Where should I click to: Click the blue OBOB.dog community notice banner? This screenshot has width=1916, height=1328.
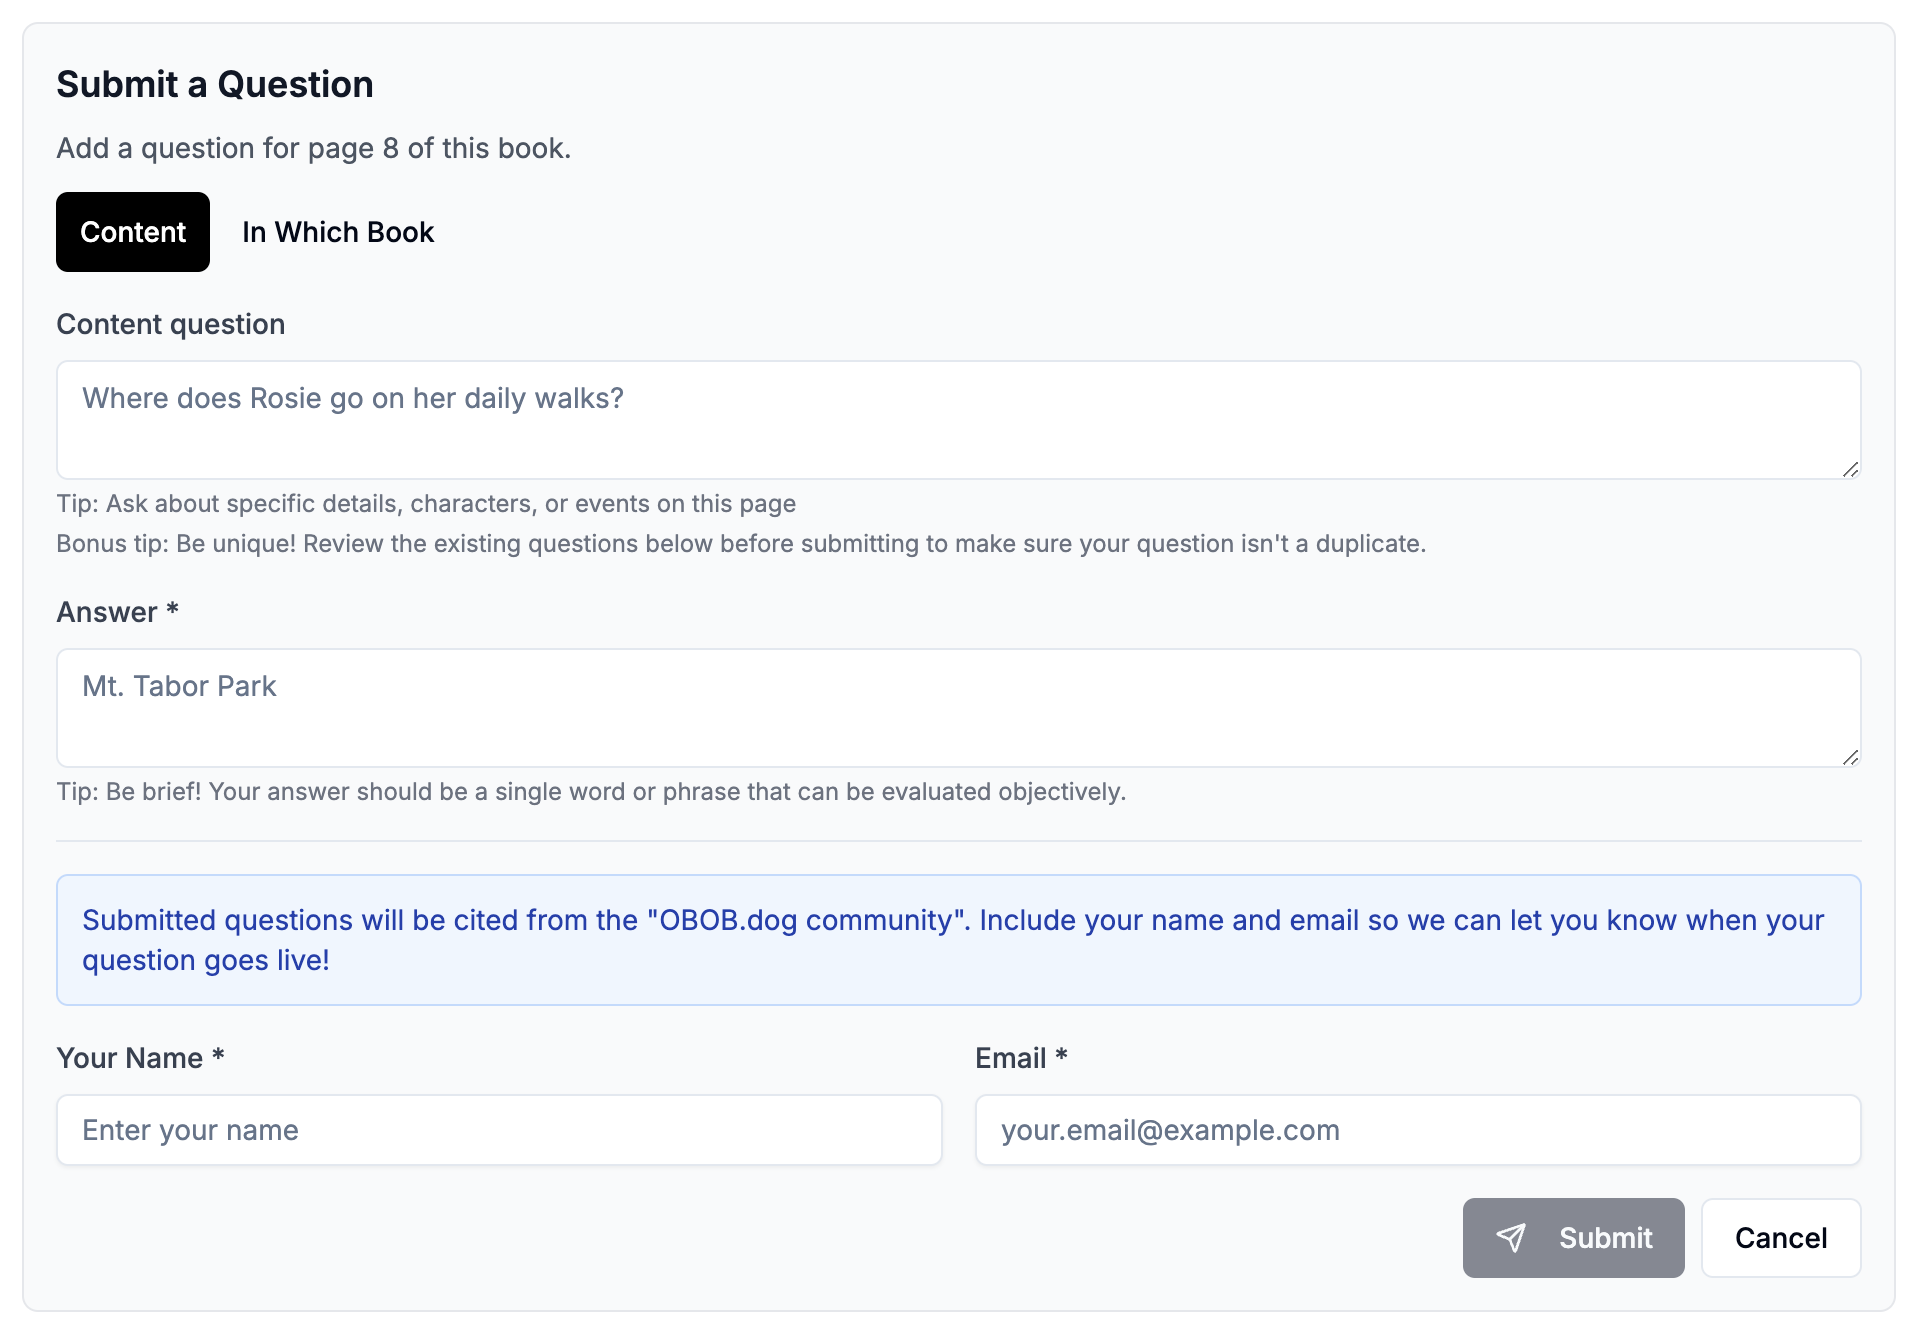tap(957, 940)
